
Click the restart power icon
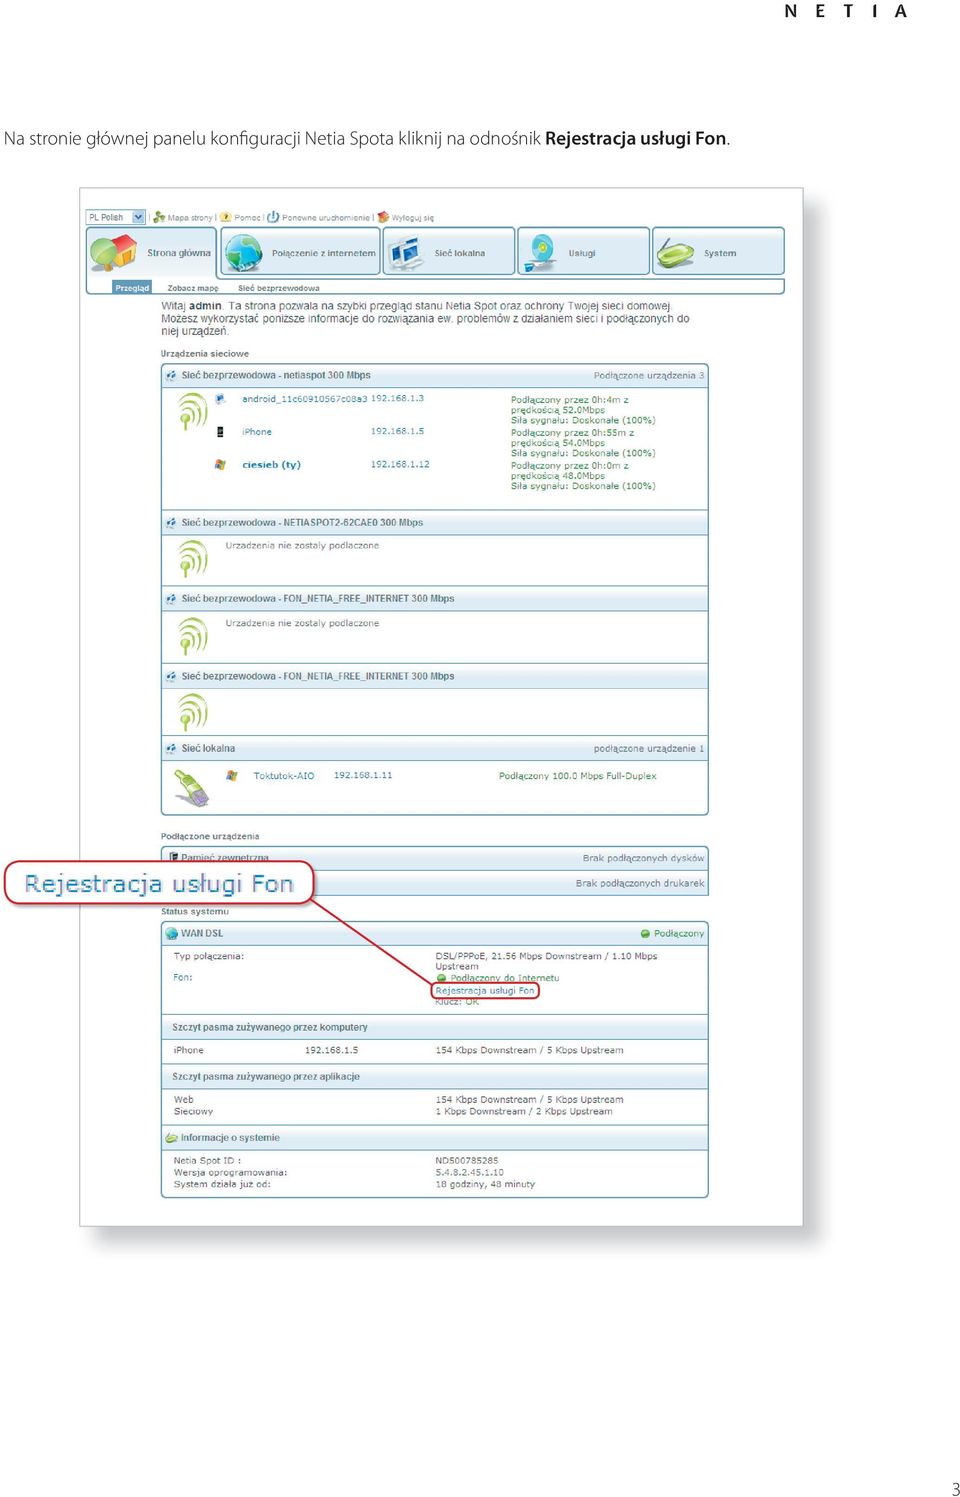pos(273,217)
